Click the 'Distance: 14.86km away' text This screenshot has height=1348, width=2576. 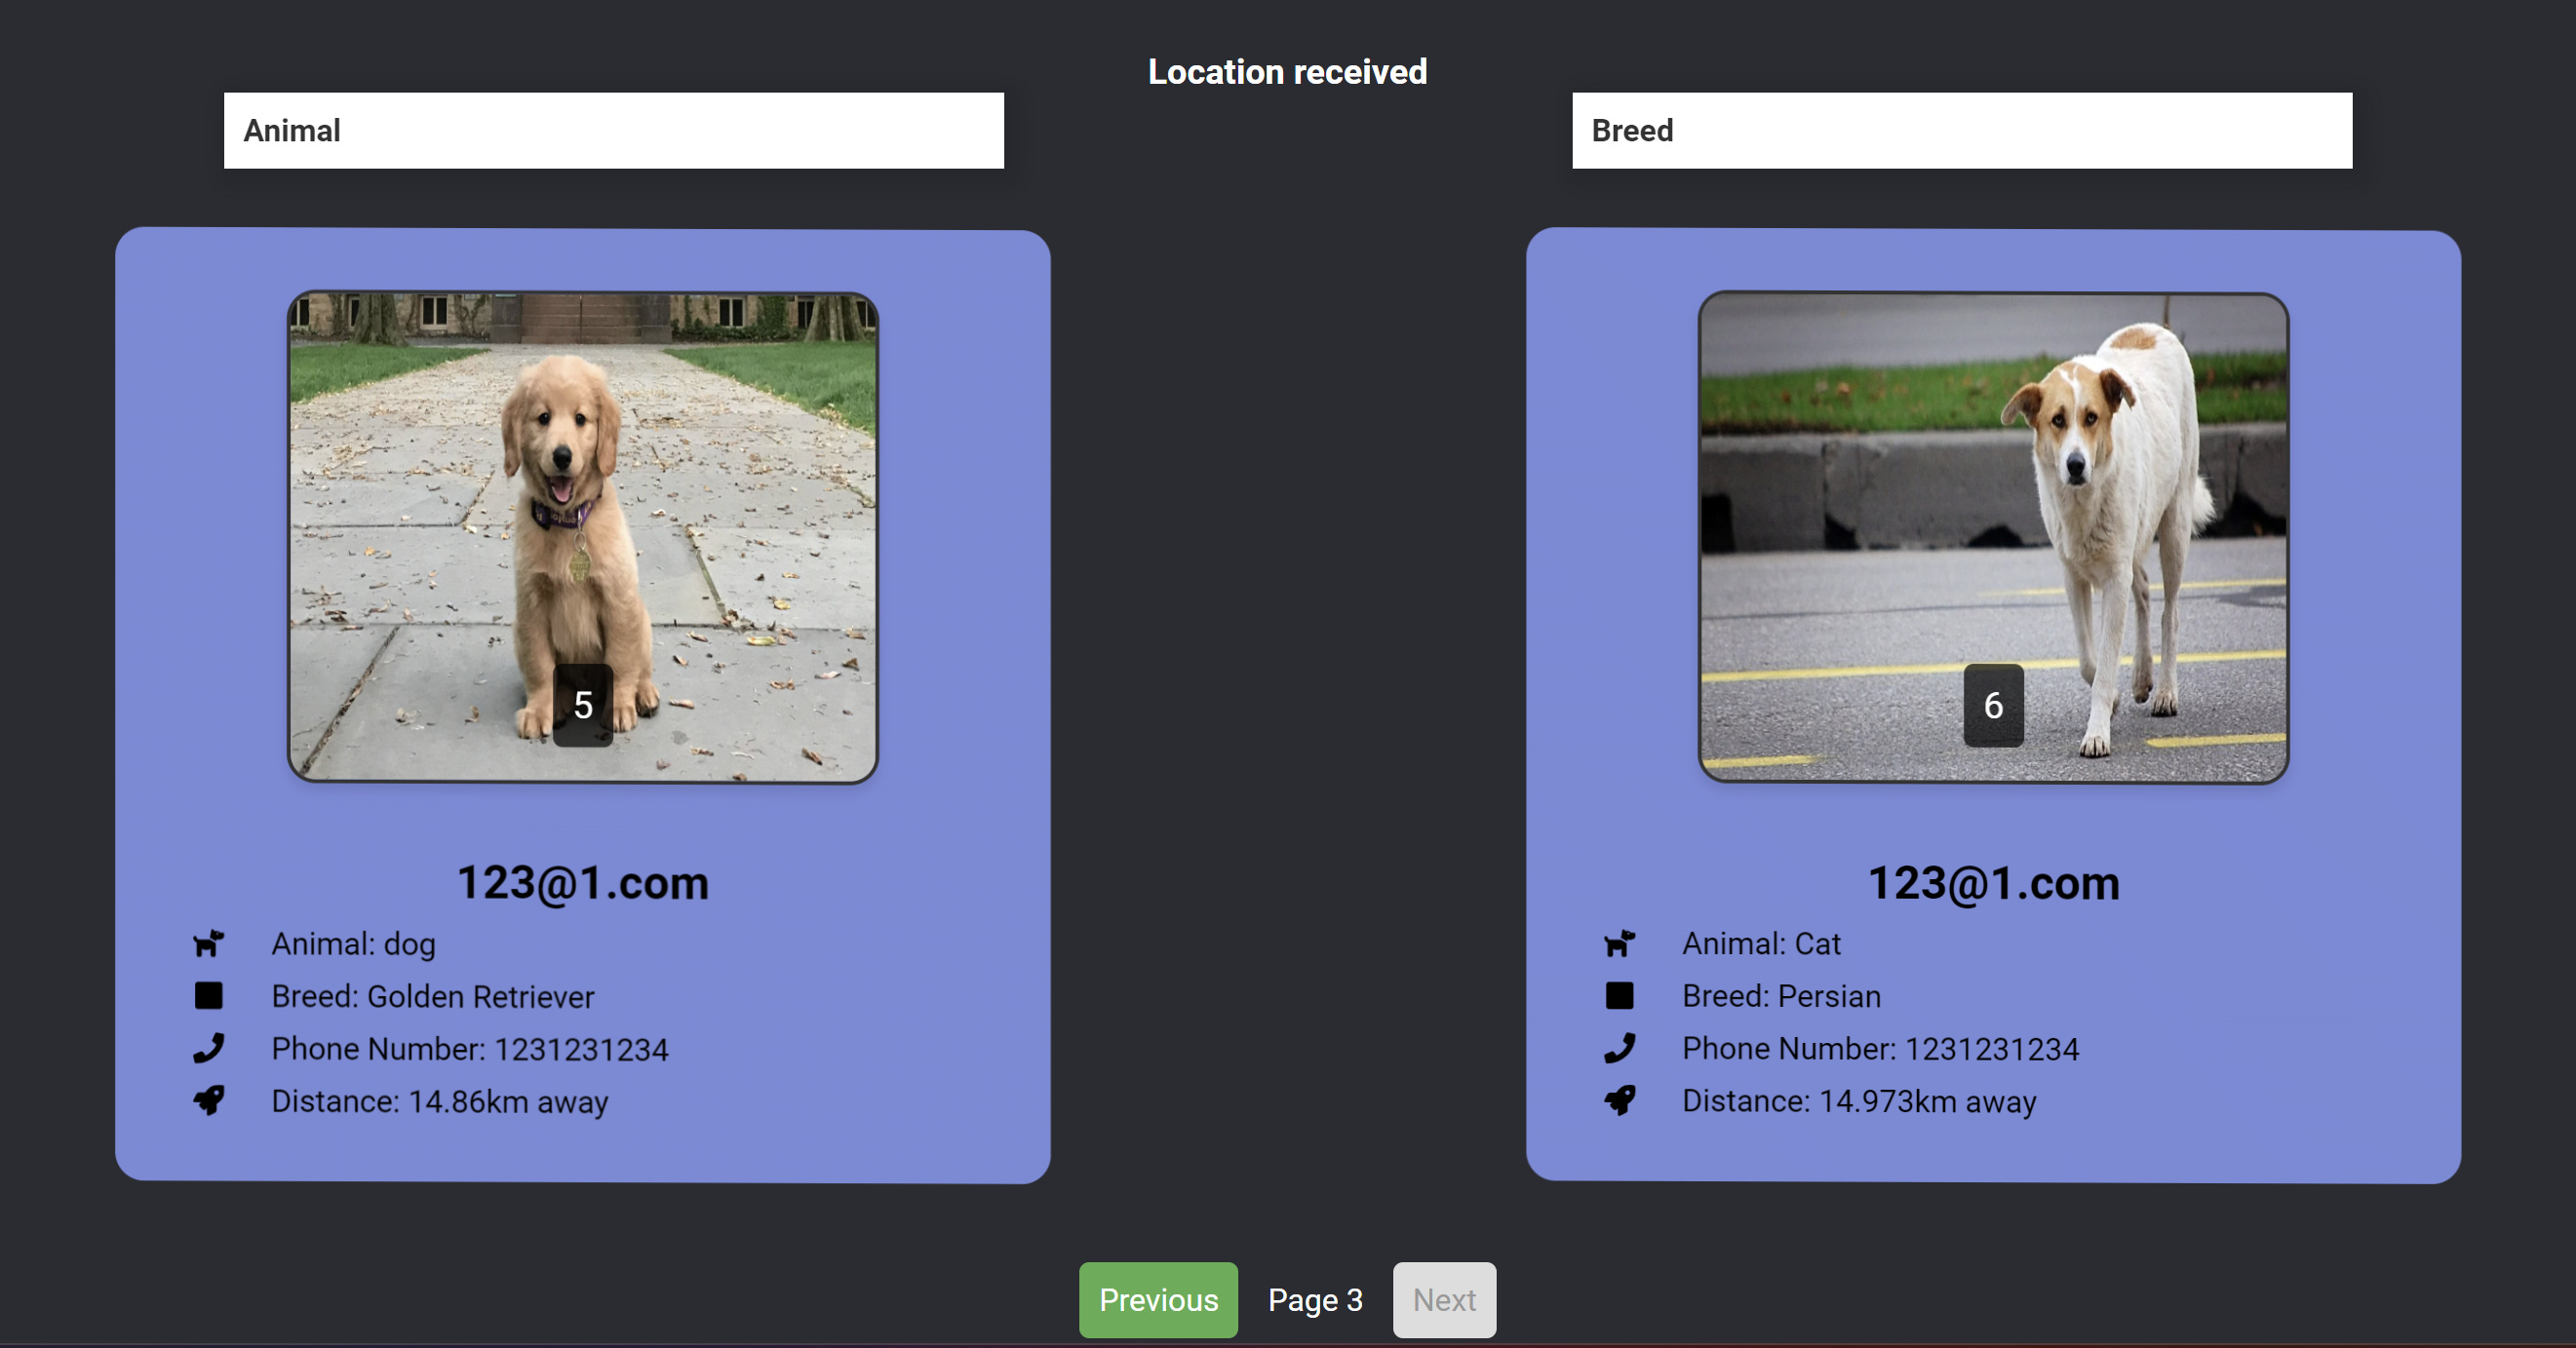440,1102
